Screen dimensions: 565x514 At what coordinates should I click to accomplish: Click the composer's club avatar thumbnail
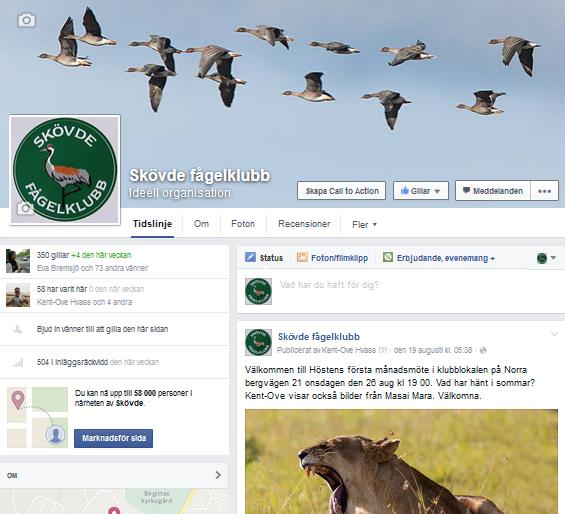pyautogui.click(x=258, y=291)
